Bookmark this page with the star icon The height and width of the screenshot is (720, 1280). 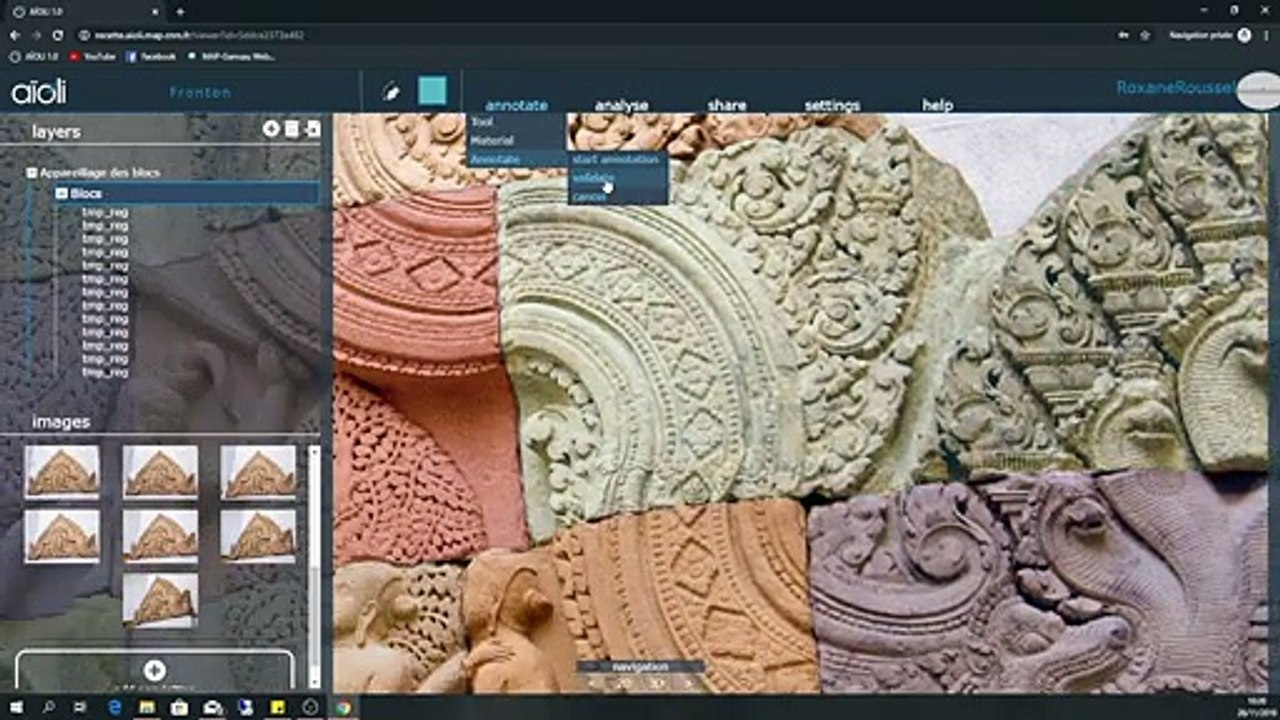coord(1145,35)
